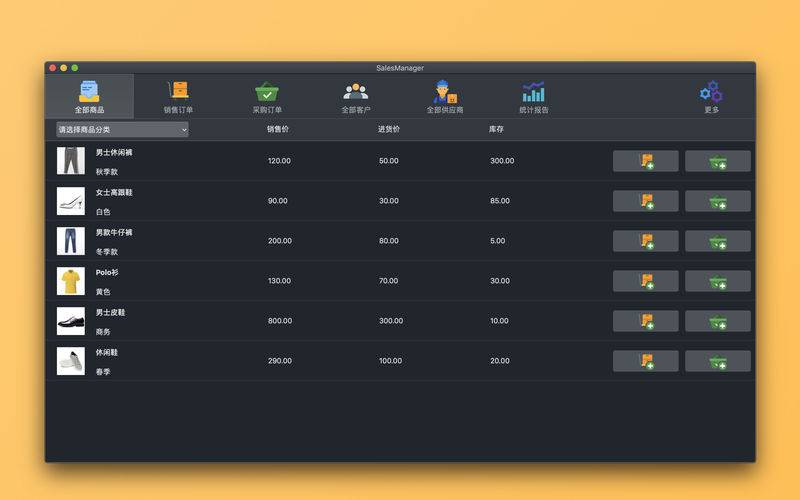Add Polo衫 to purchase basket

(718, 281)
